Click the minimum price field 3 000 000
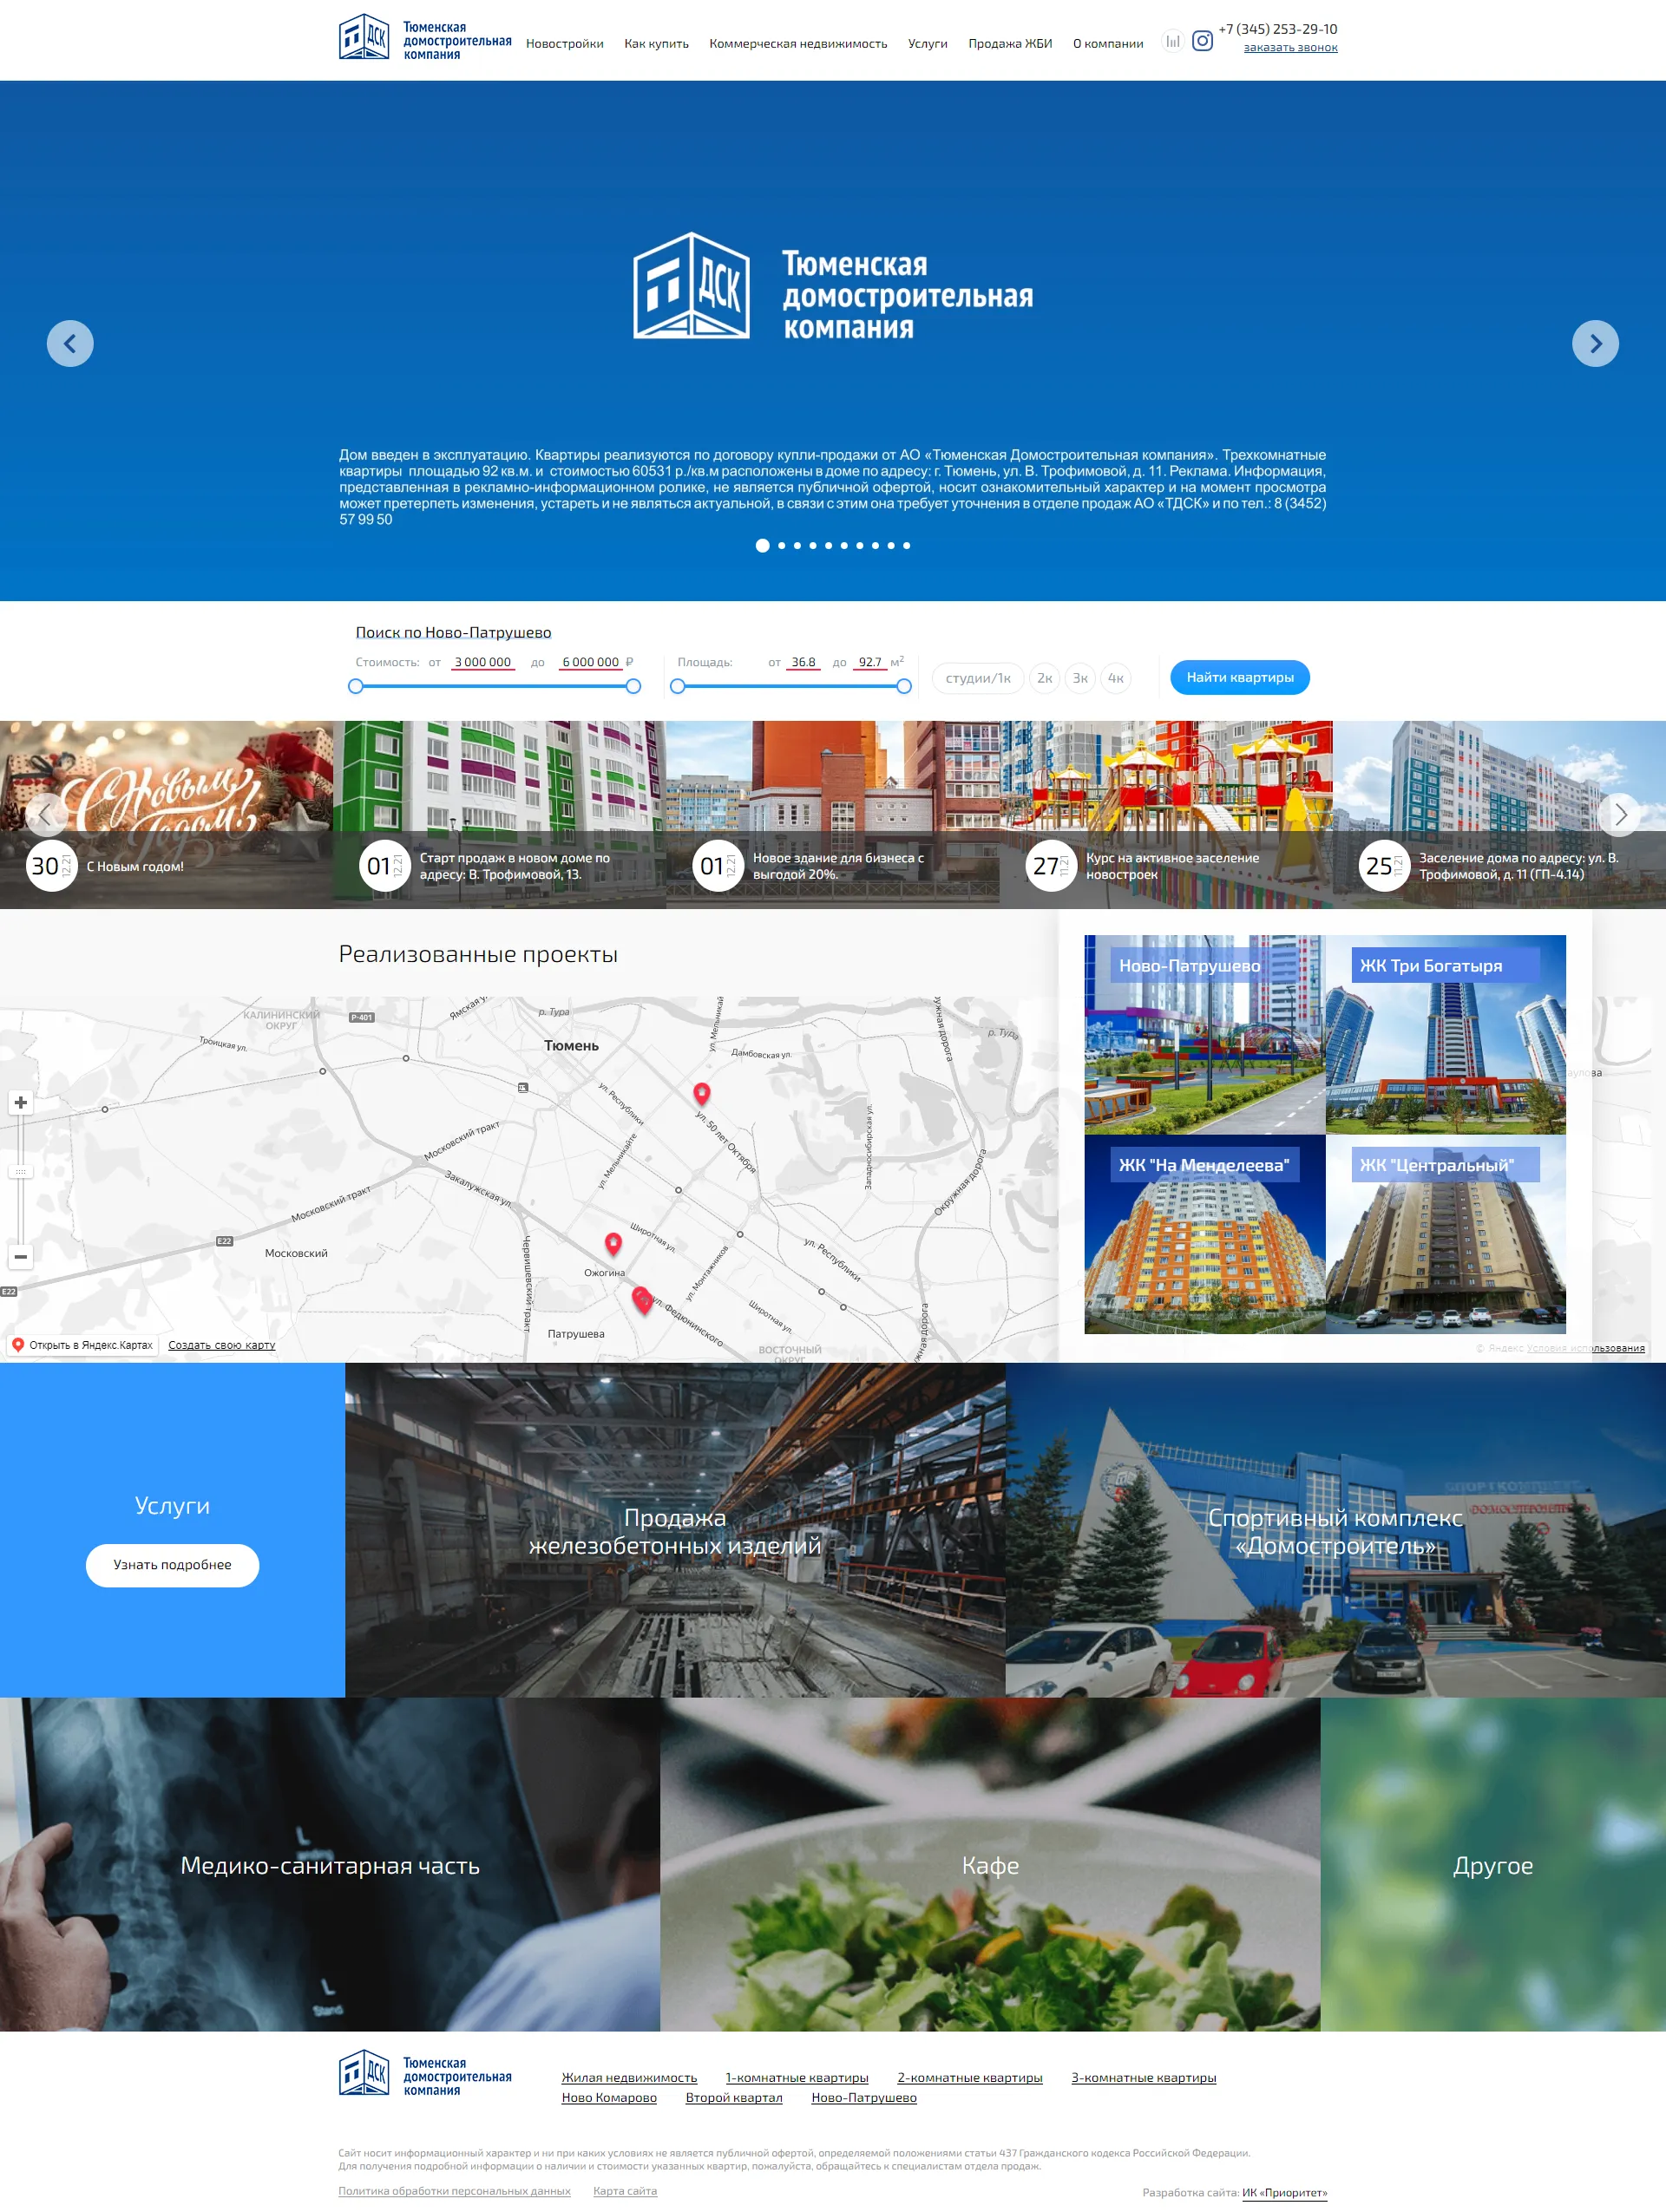 click(483, 662)
